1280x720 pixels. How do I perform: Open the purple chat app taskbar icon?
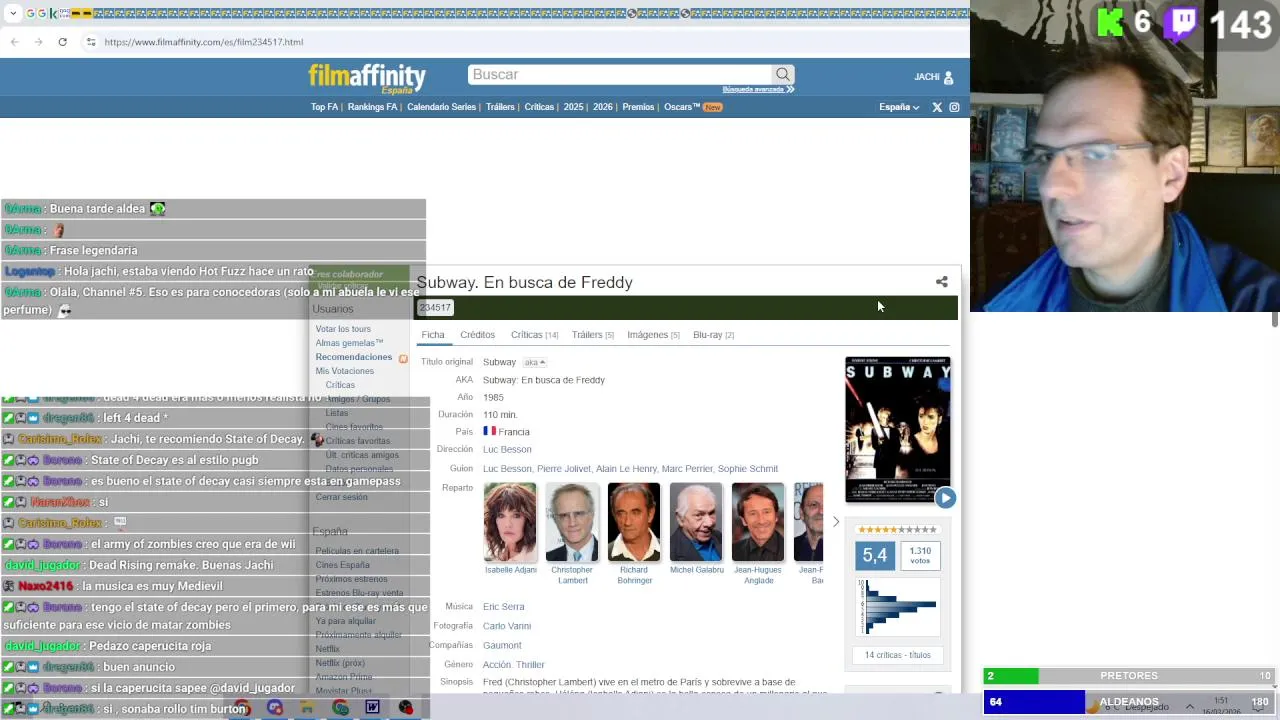point(274,708)
